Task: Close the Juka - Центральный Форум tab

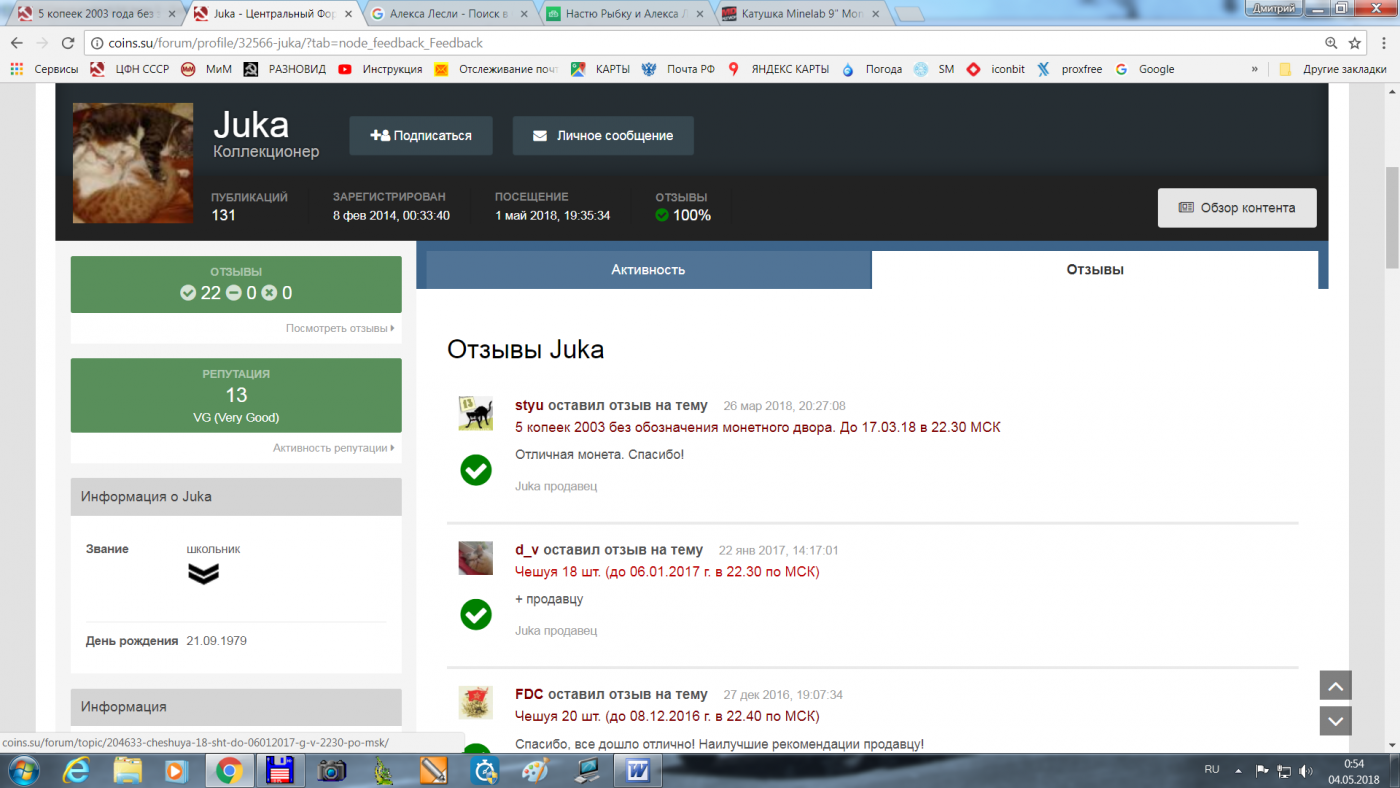Action: coord(348,14)
